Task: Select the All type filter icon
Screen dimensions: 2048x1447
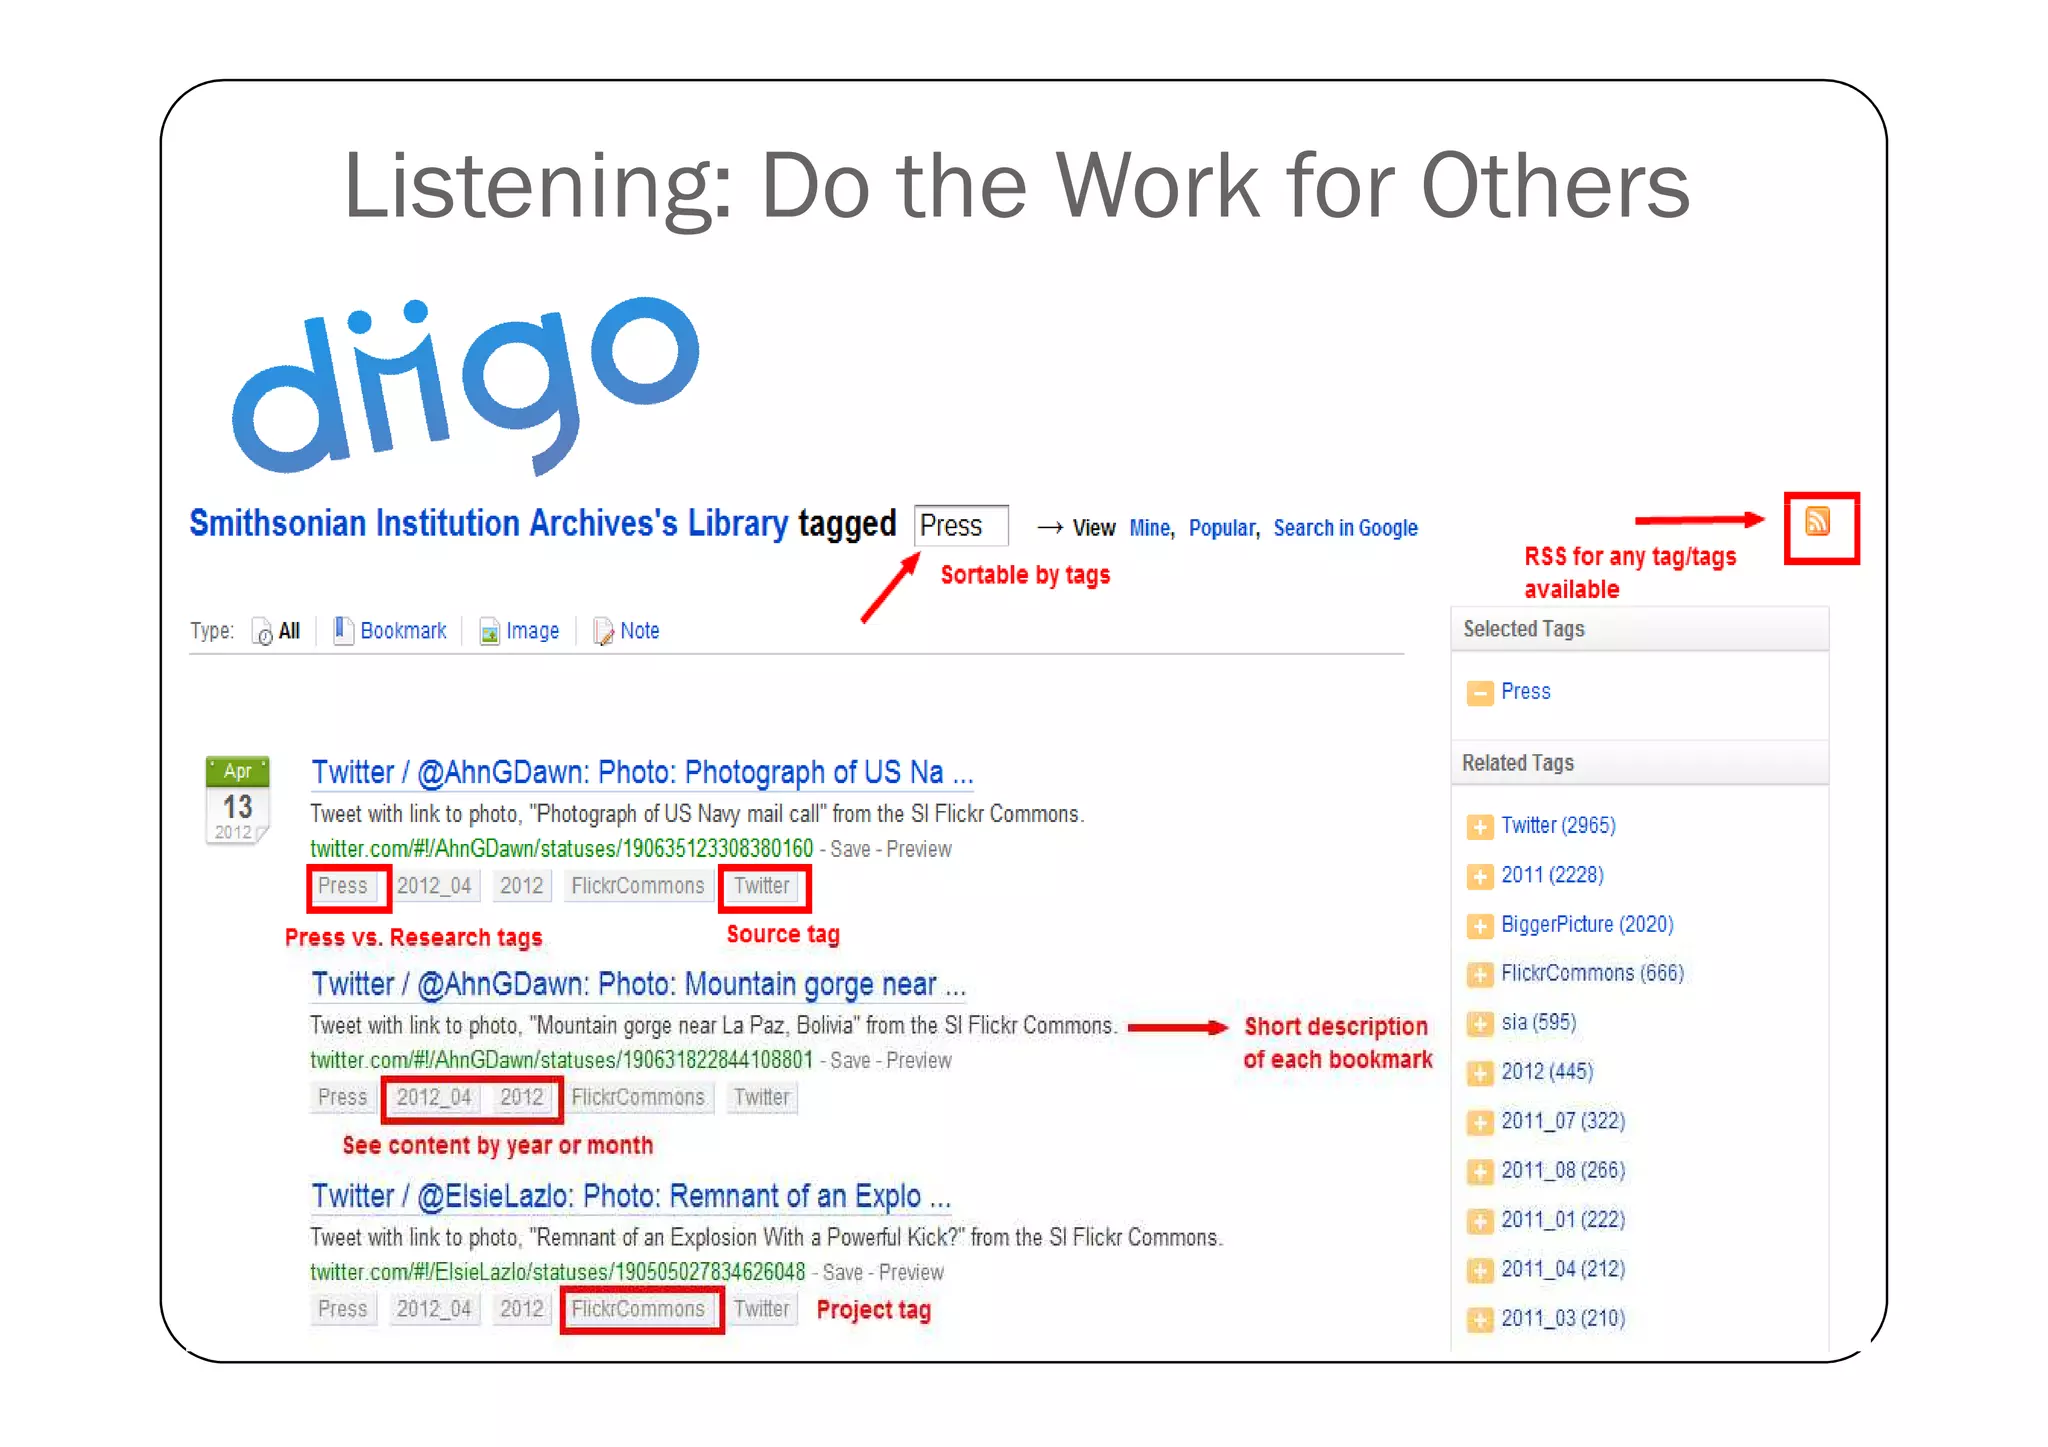Action: click(x=262, y=631)
